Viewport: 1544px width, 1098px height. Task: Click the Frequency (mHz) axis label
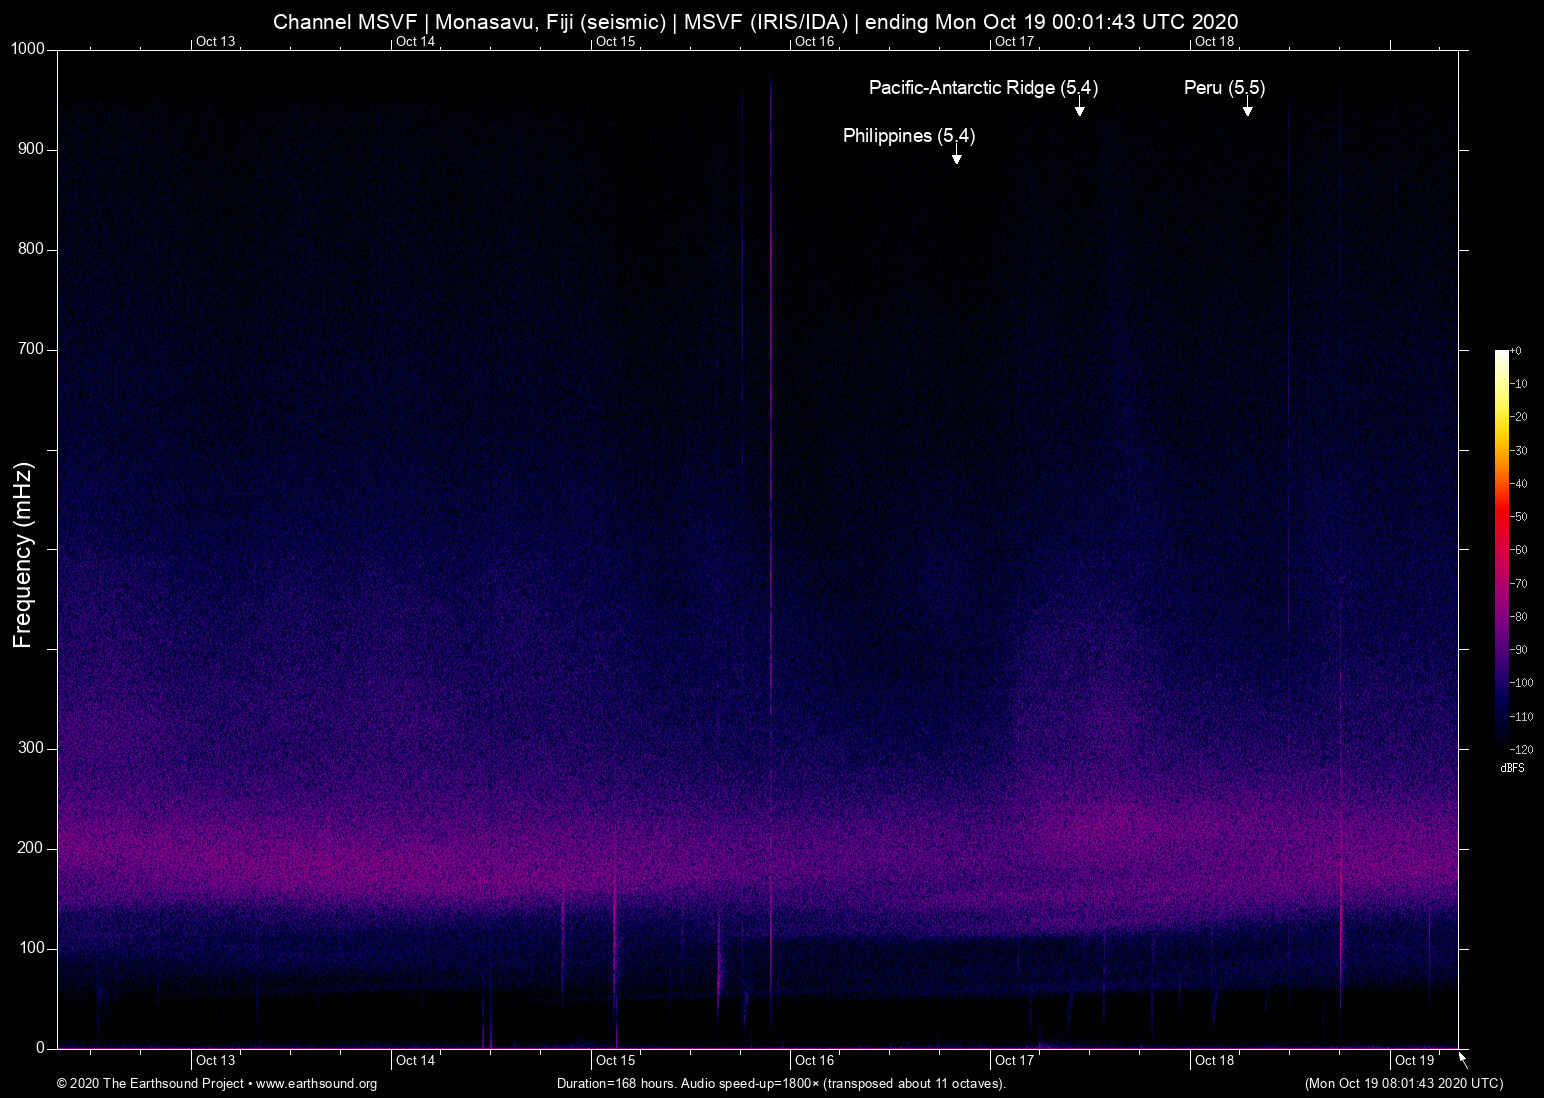click(x=23, y=555)
